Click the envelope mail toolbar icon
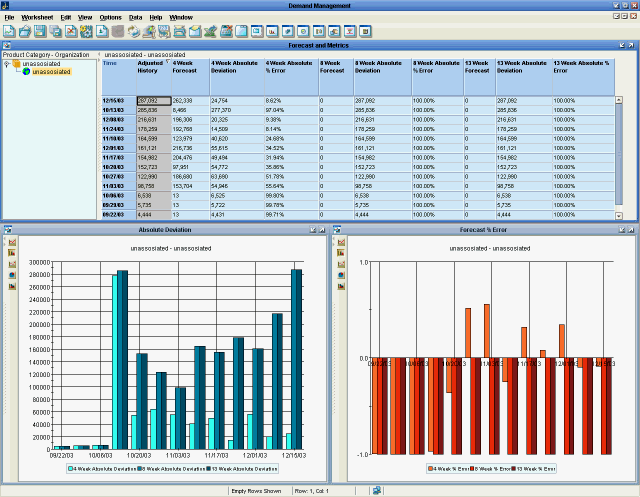Viewport: 640px width, 497px height. [x=195, y=31]
